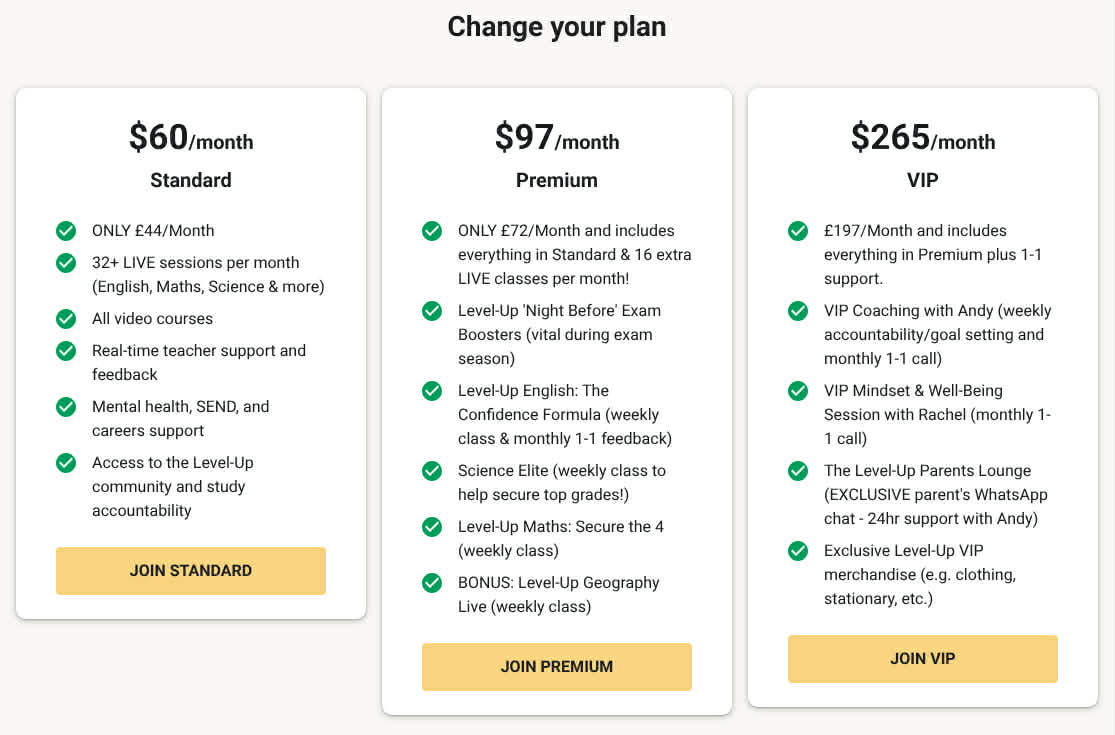This screenshot has width=1115, height=735.
Task: Click checkmark beside 'ONLY £44/Month'
Action: (x=66, y=231)
